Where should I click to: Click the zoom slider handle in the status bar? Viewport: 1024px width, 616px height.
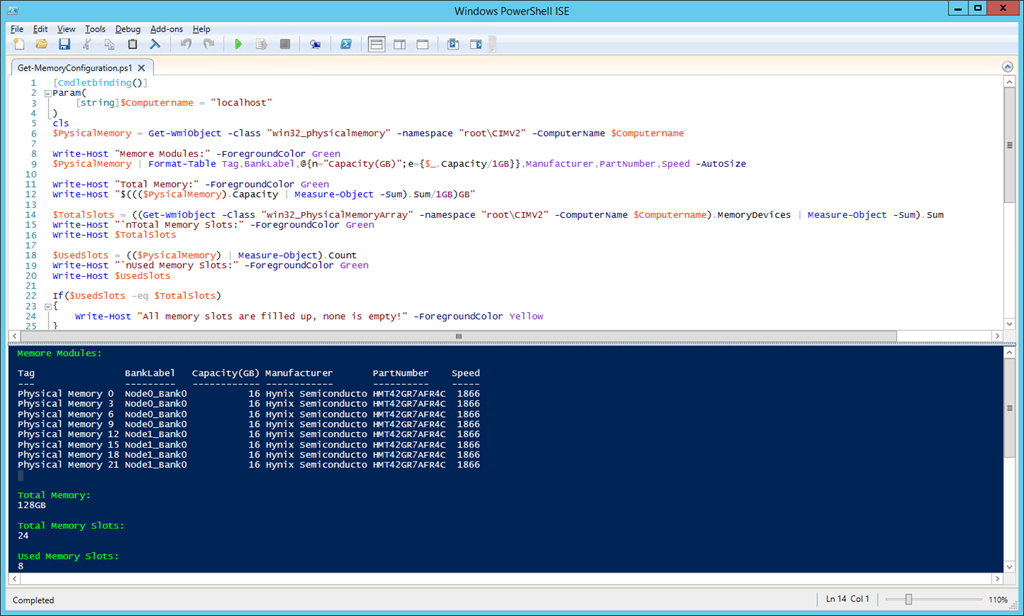[908, 600]
